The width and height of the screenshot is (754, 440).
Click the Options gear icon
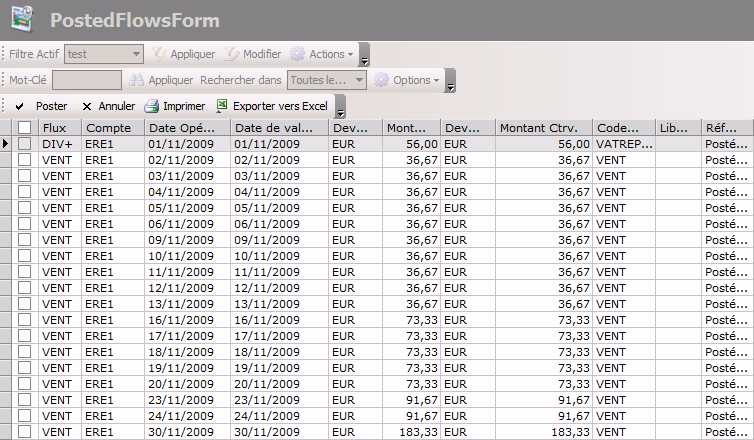pyautogui.click(x=381, y=80)
